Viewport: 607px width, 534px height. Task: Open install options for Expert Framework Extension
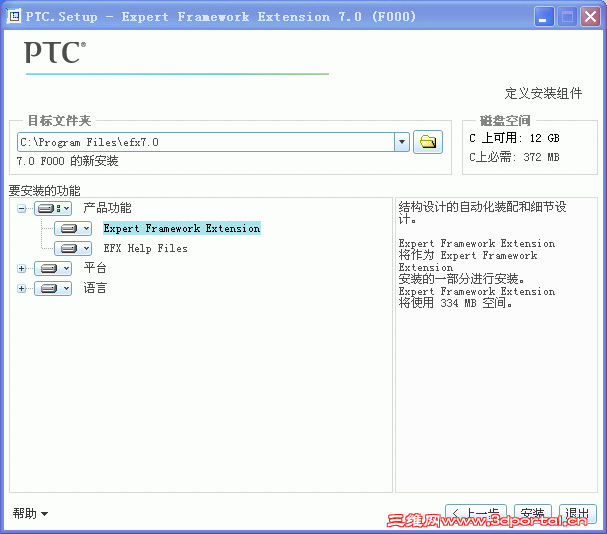pos(73,228)
